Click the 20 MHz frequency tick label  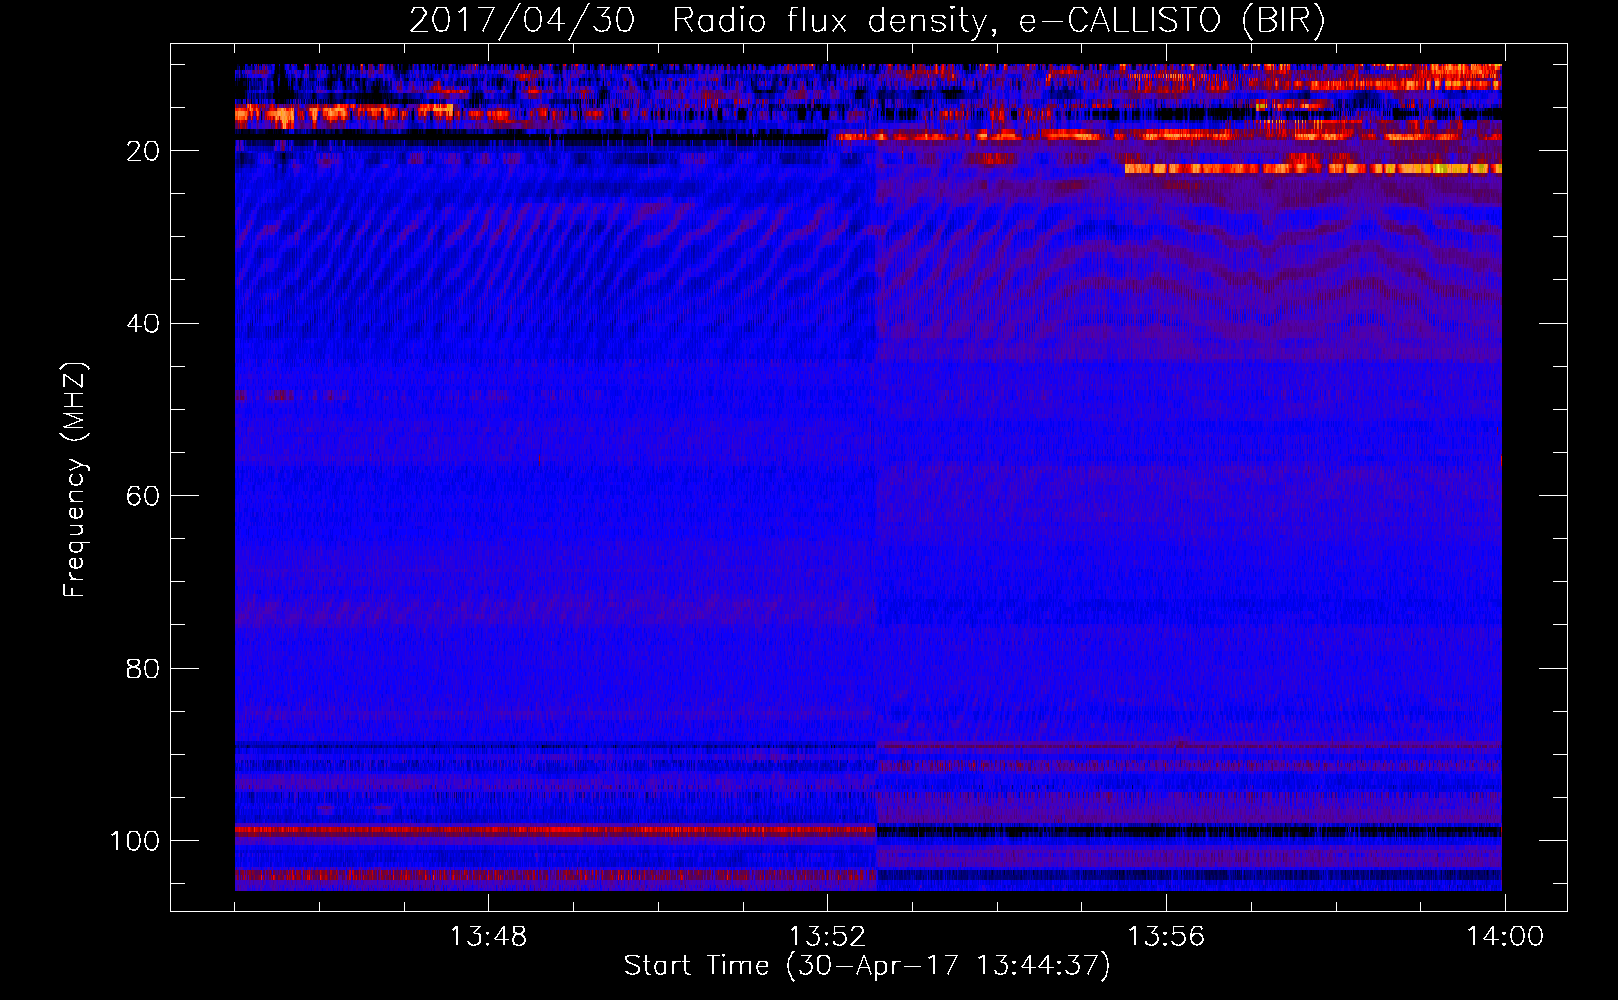pos(143,151)
